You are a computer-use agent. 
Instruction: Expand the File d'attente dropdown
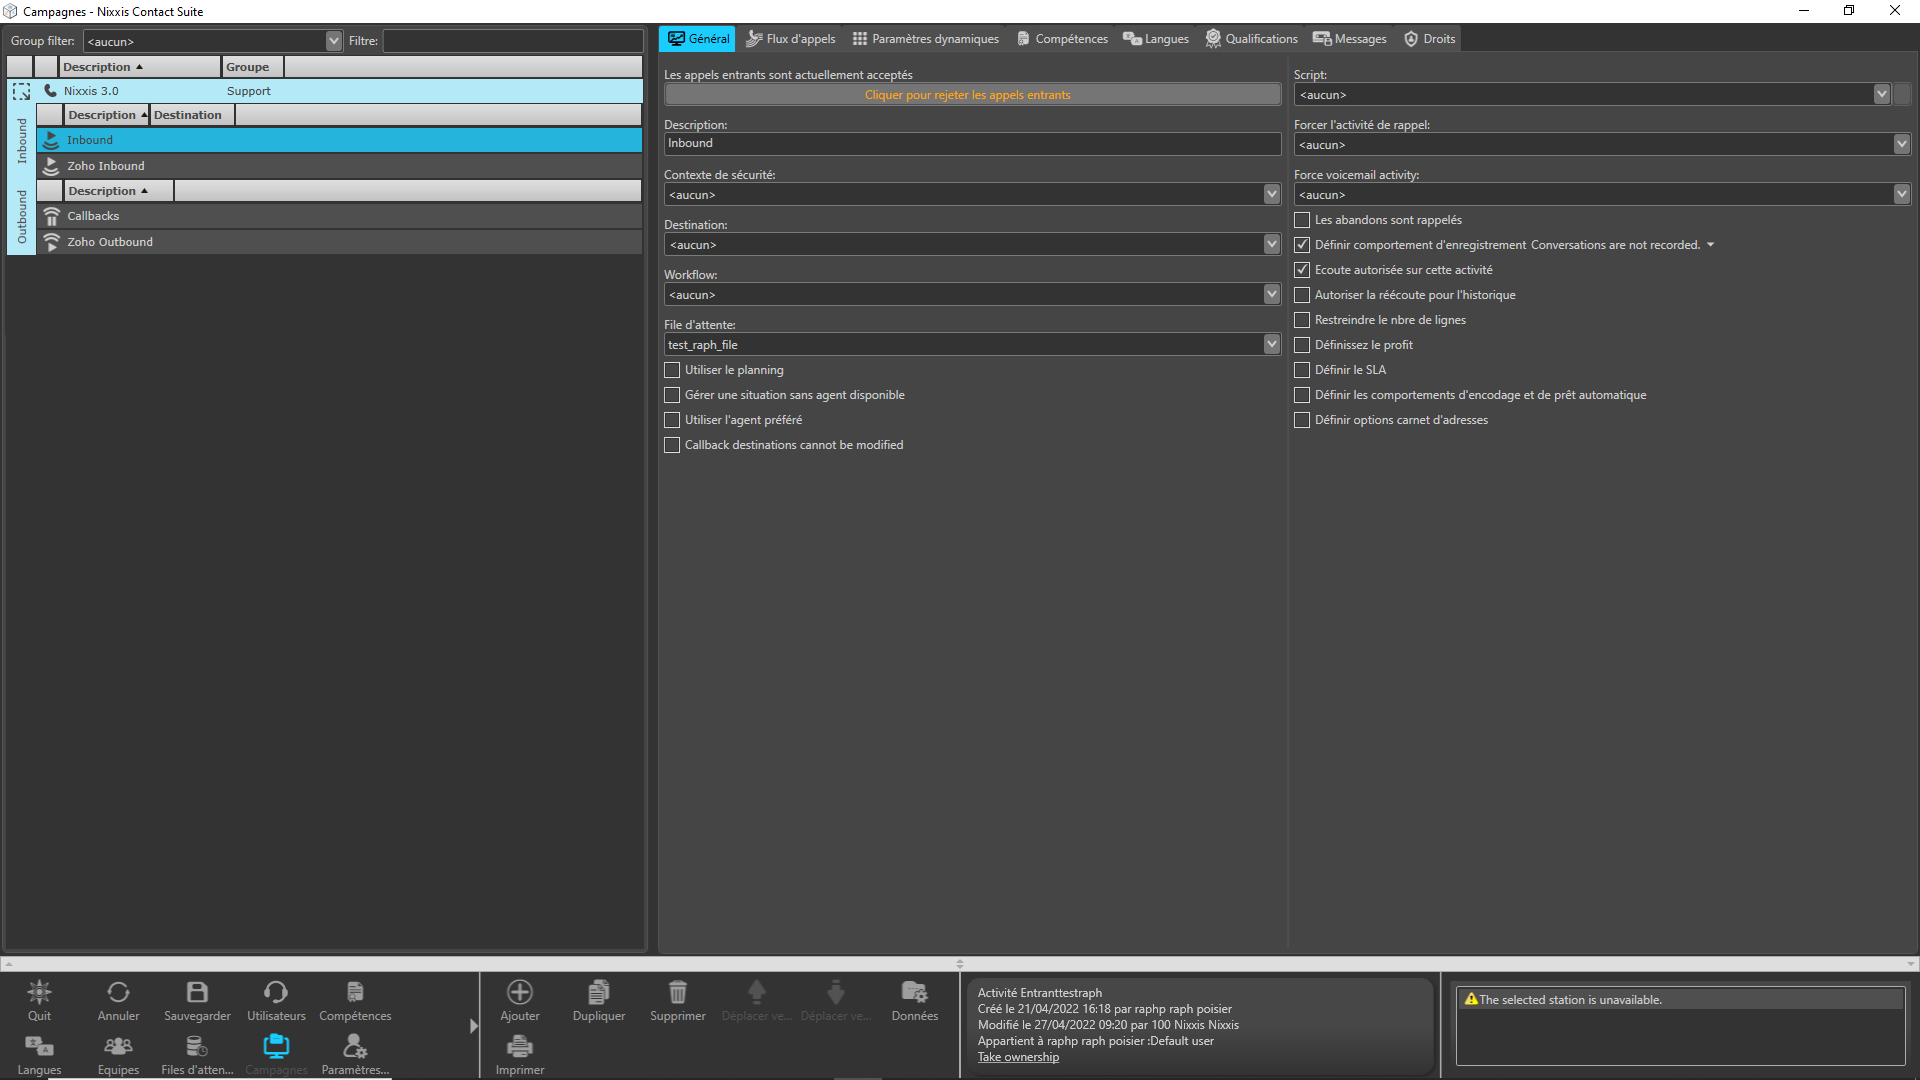(x=1271, y=344)
